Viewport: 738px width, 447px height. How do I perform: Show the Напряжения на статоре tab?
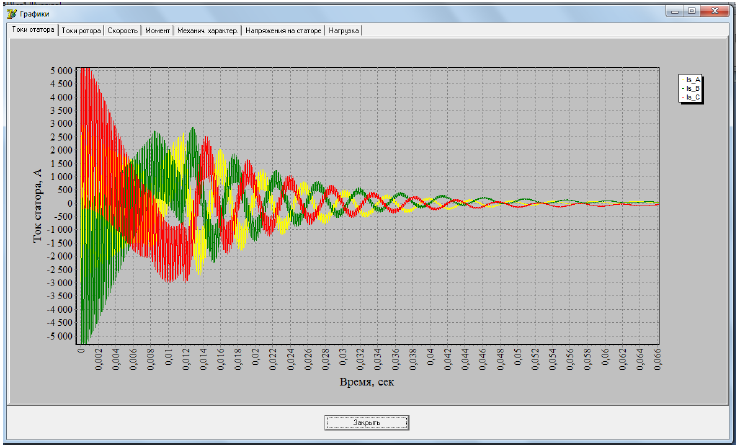[283, 31]
